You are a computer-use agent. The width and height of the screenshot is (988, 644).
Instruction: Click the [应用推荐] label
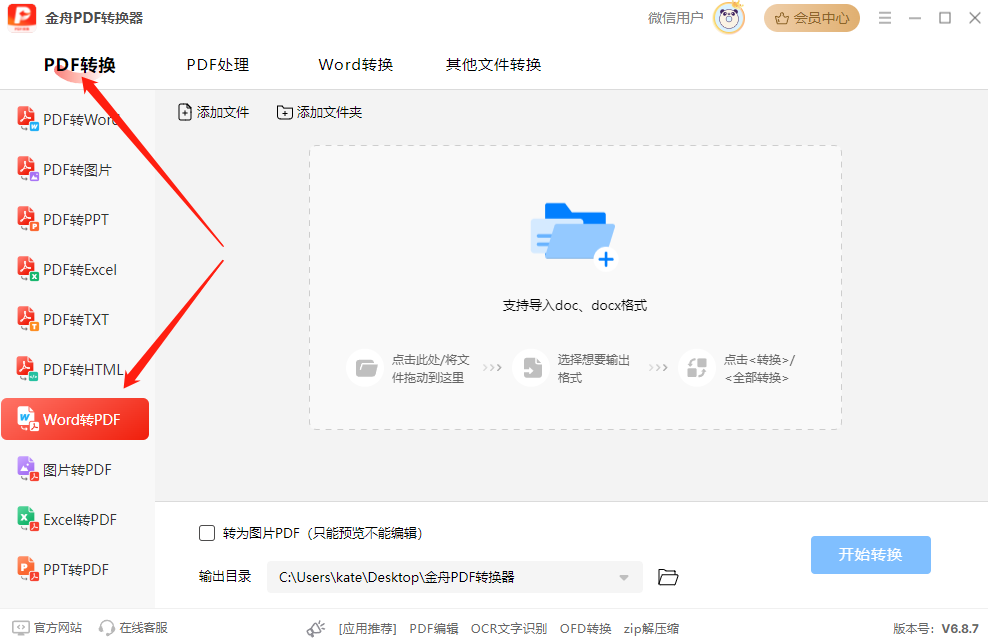(368, 628)
